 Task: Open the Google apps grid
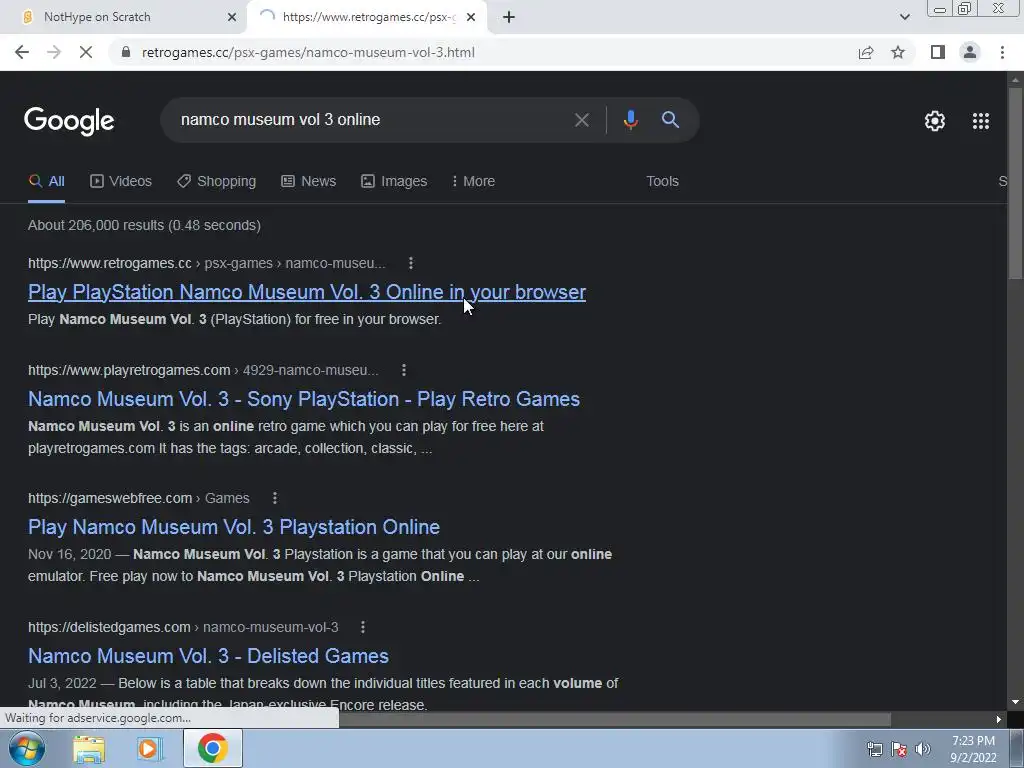980,121
